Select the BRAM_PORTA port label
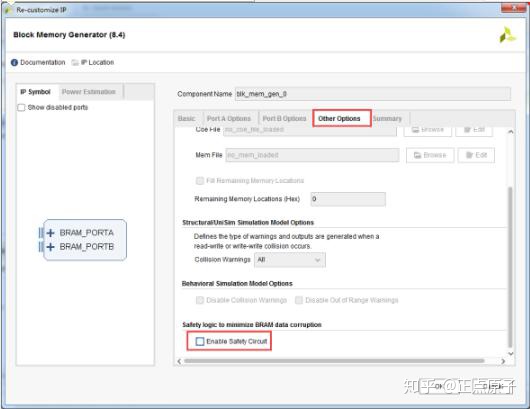Viewport: 530px width, 409px height. pos(87,233)
